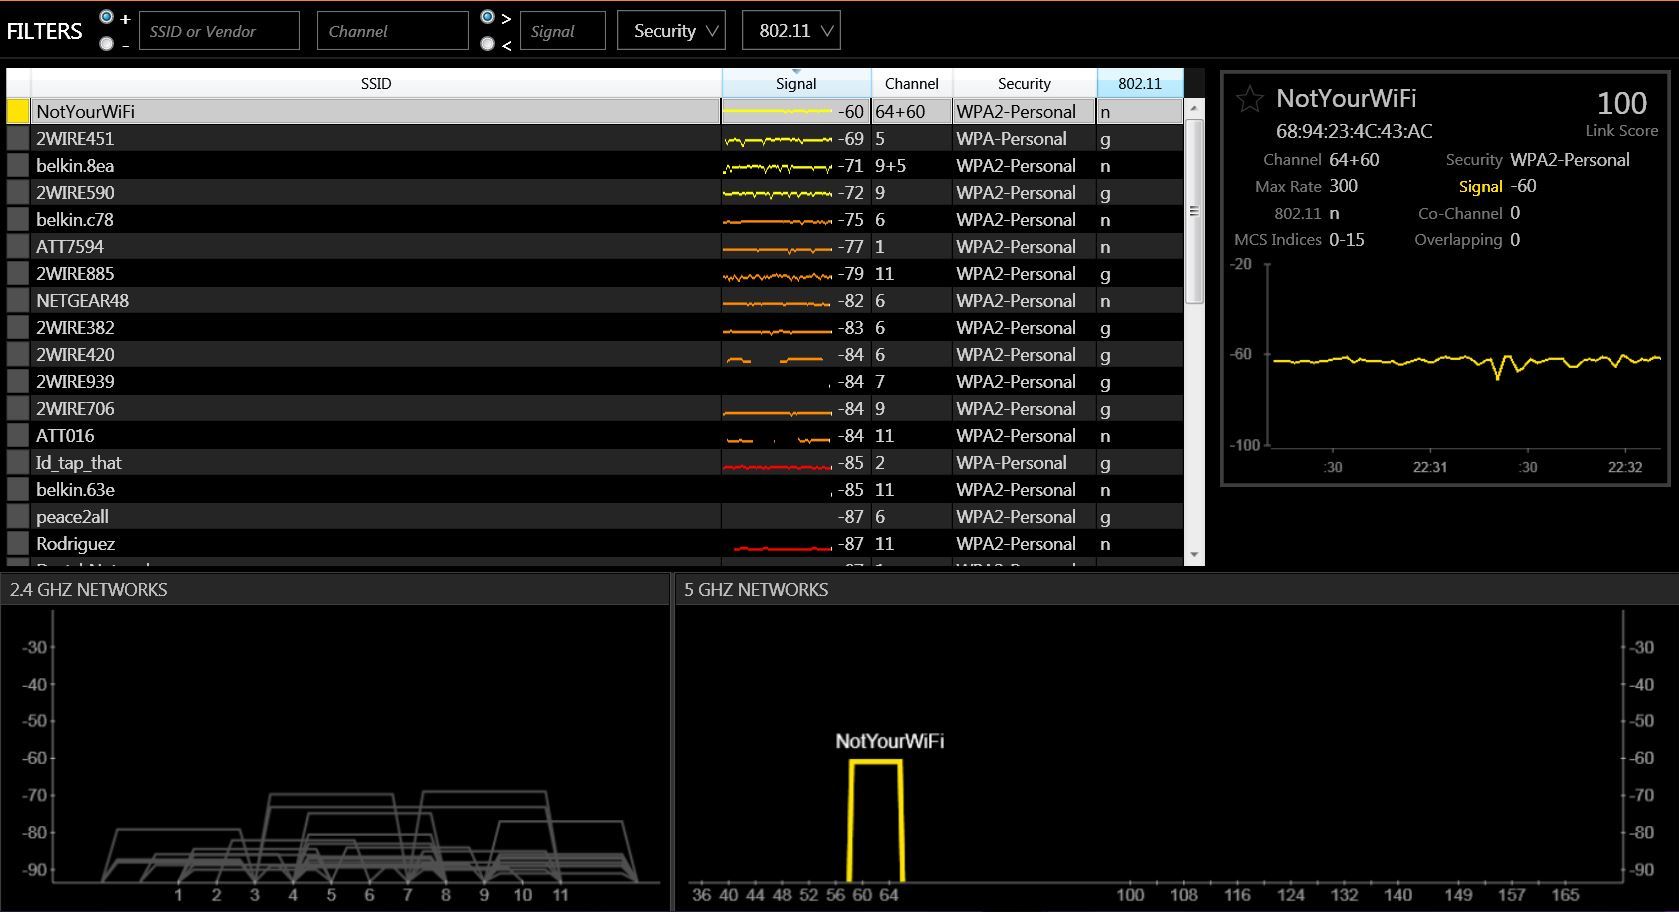Viewport: 1679px width, 912px height.
Task: Select the belkin.63e network name
Action: (x=75, y=489)
